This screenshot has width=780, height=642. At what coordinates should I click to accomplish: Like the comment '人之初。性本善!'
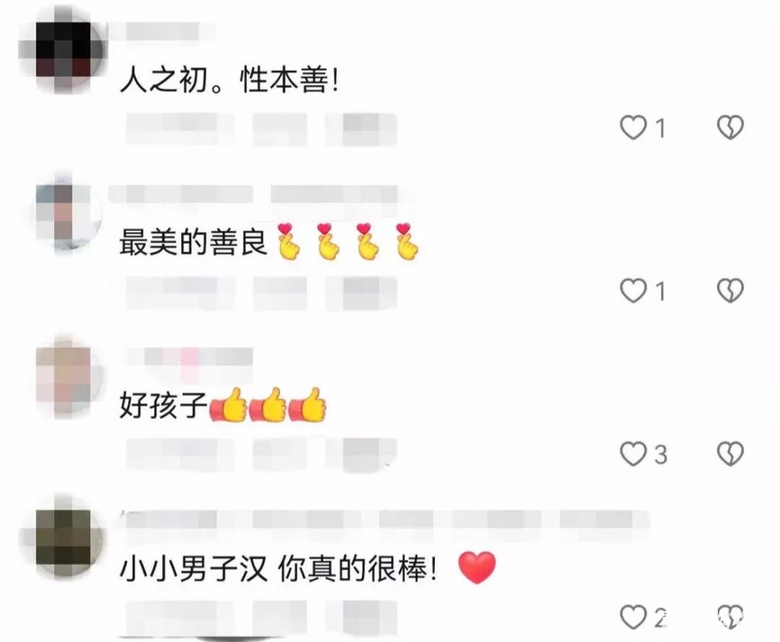point(633,127)
